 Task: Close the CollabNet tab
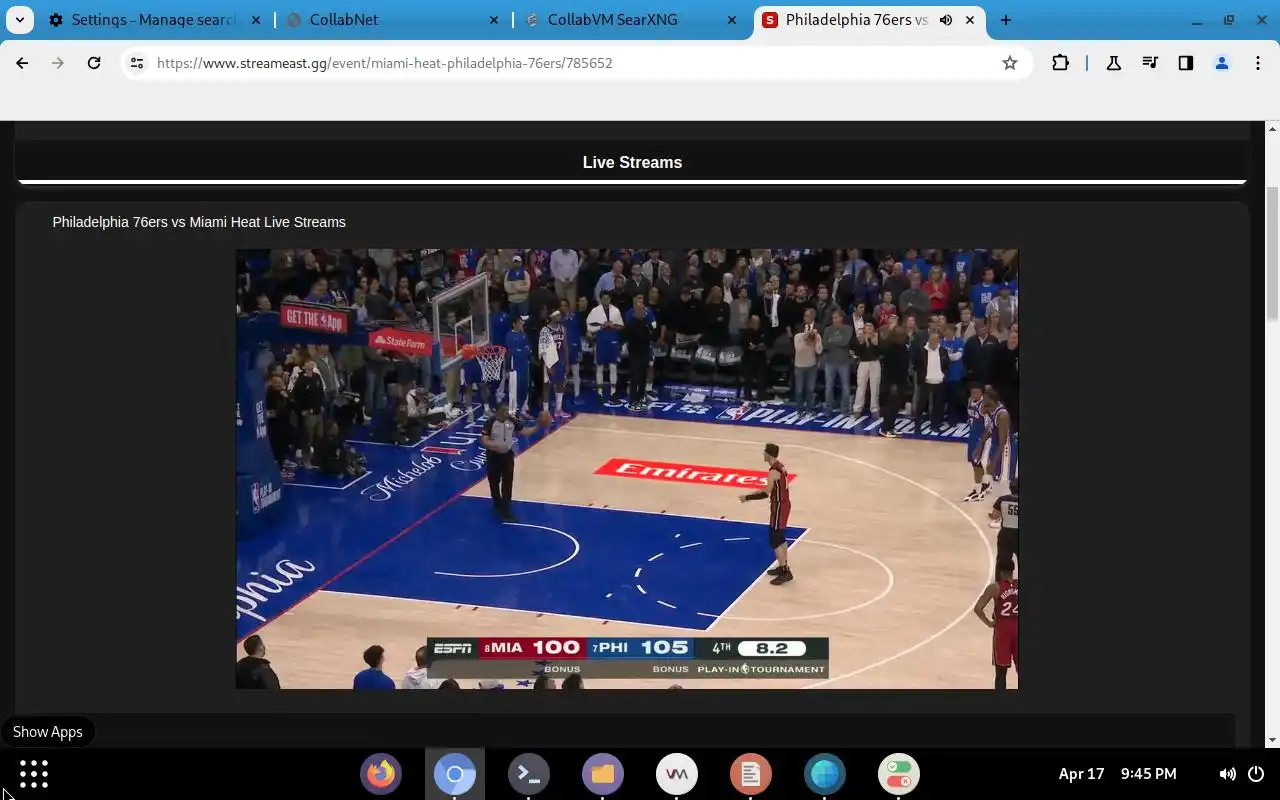494,20
